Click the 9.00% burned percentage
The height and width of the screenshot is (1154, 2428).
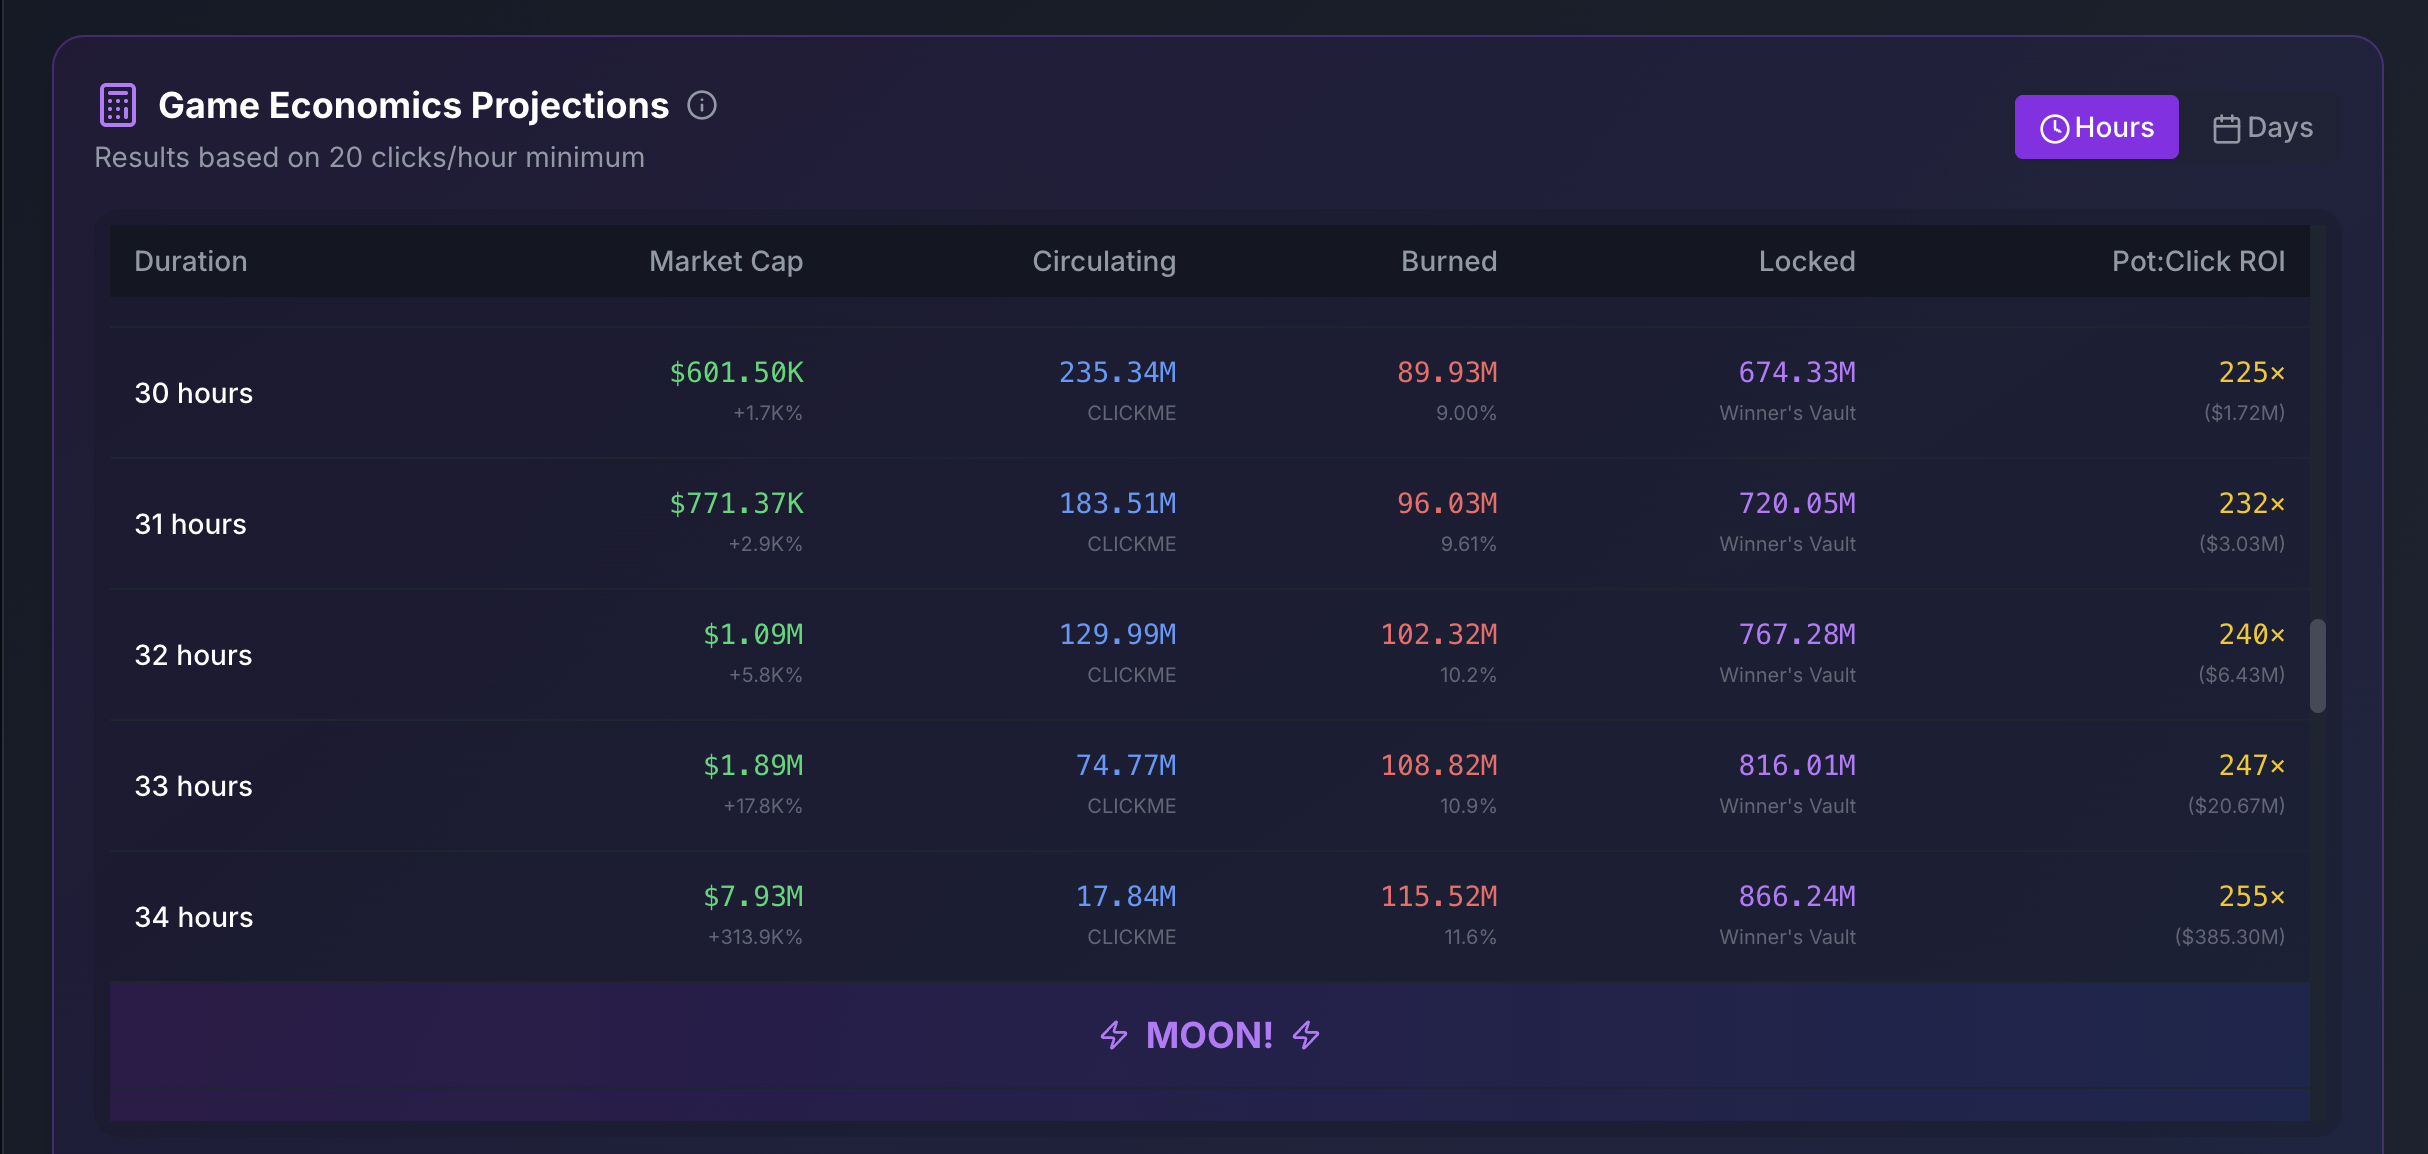(x=1466, y=413)
